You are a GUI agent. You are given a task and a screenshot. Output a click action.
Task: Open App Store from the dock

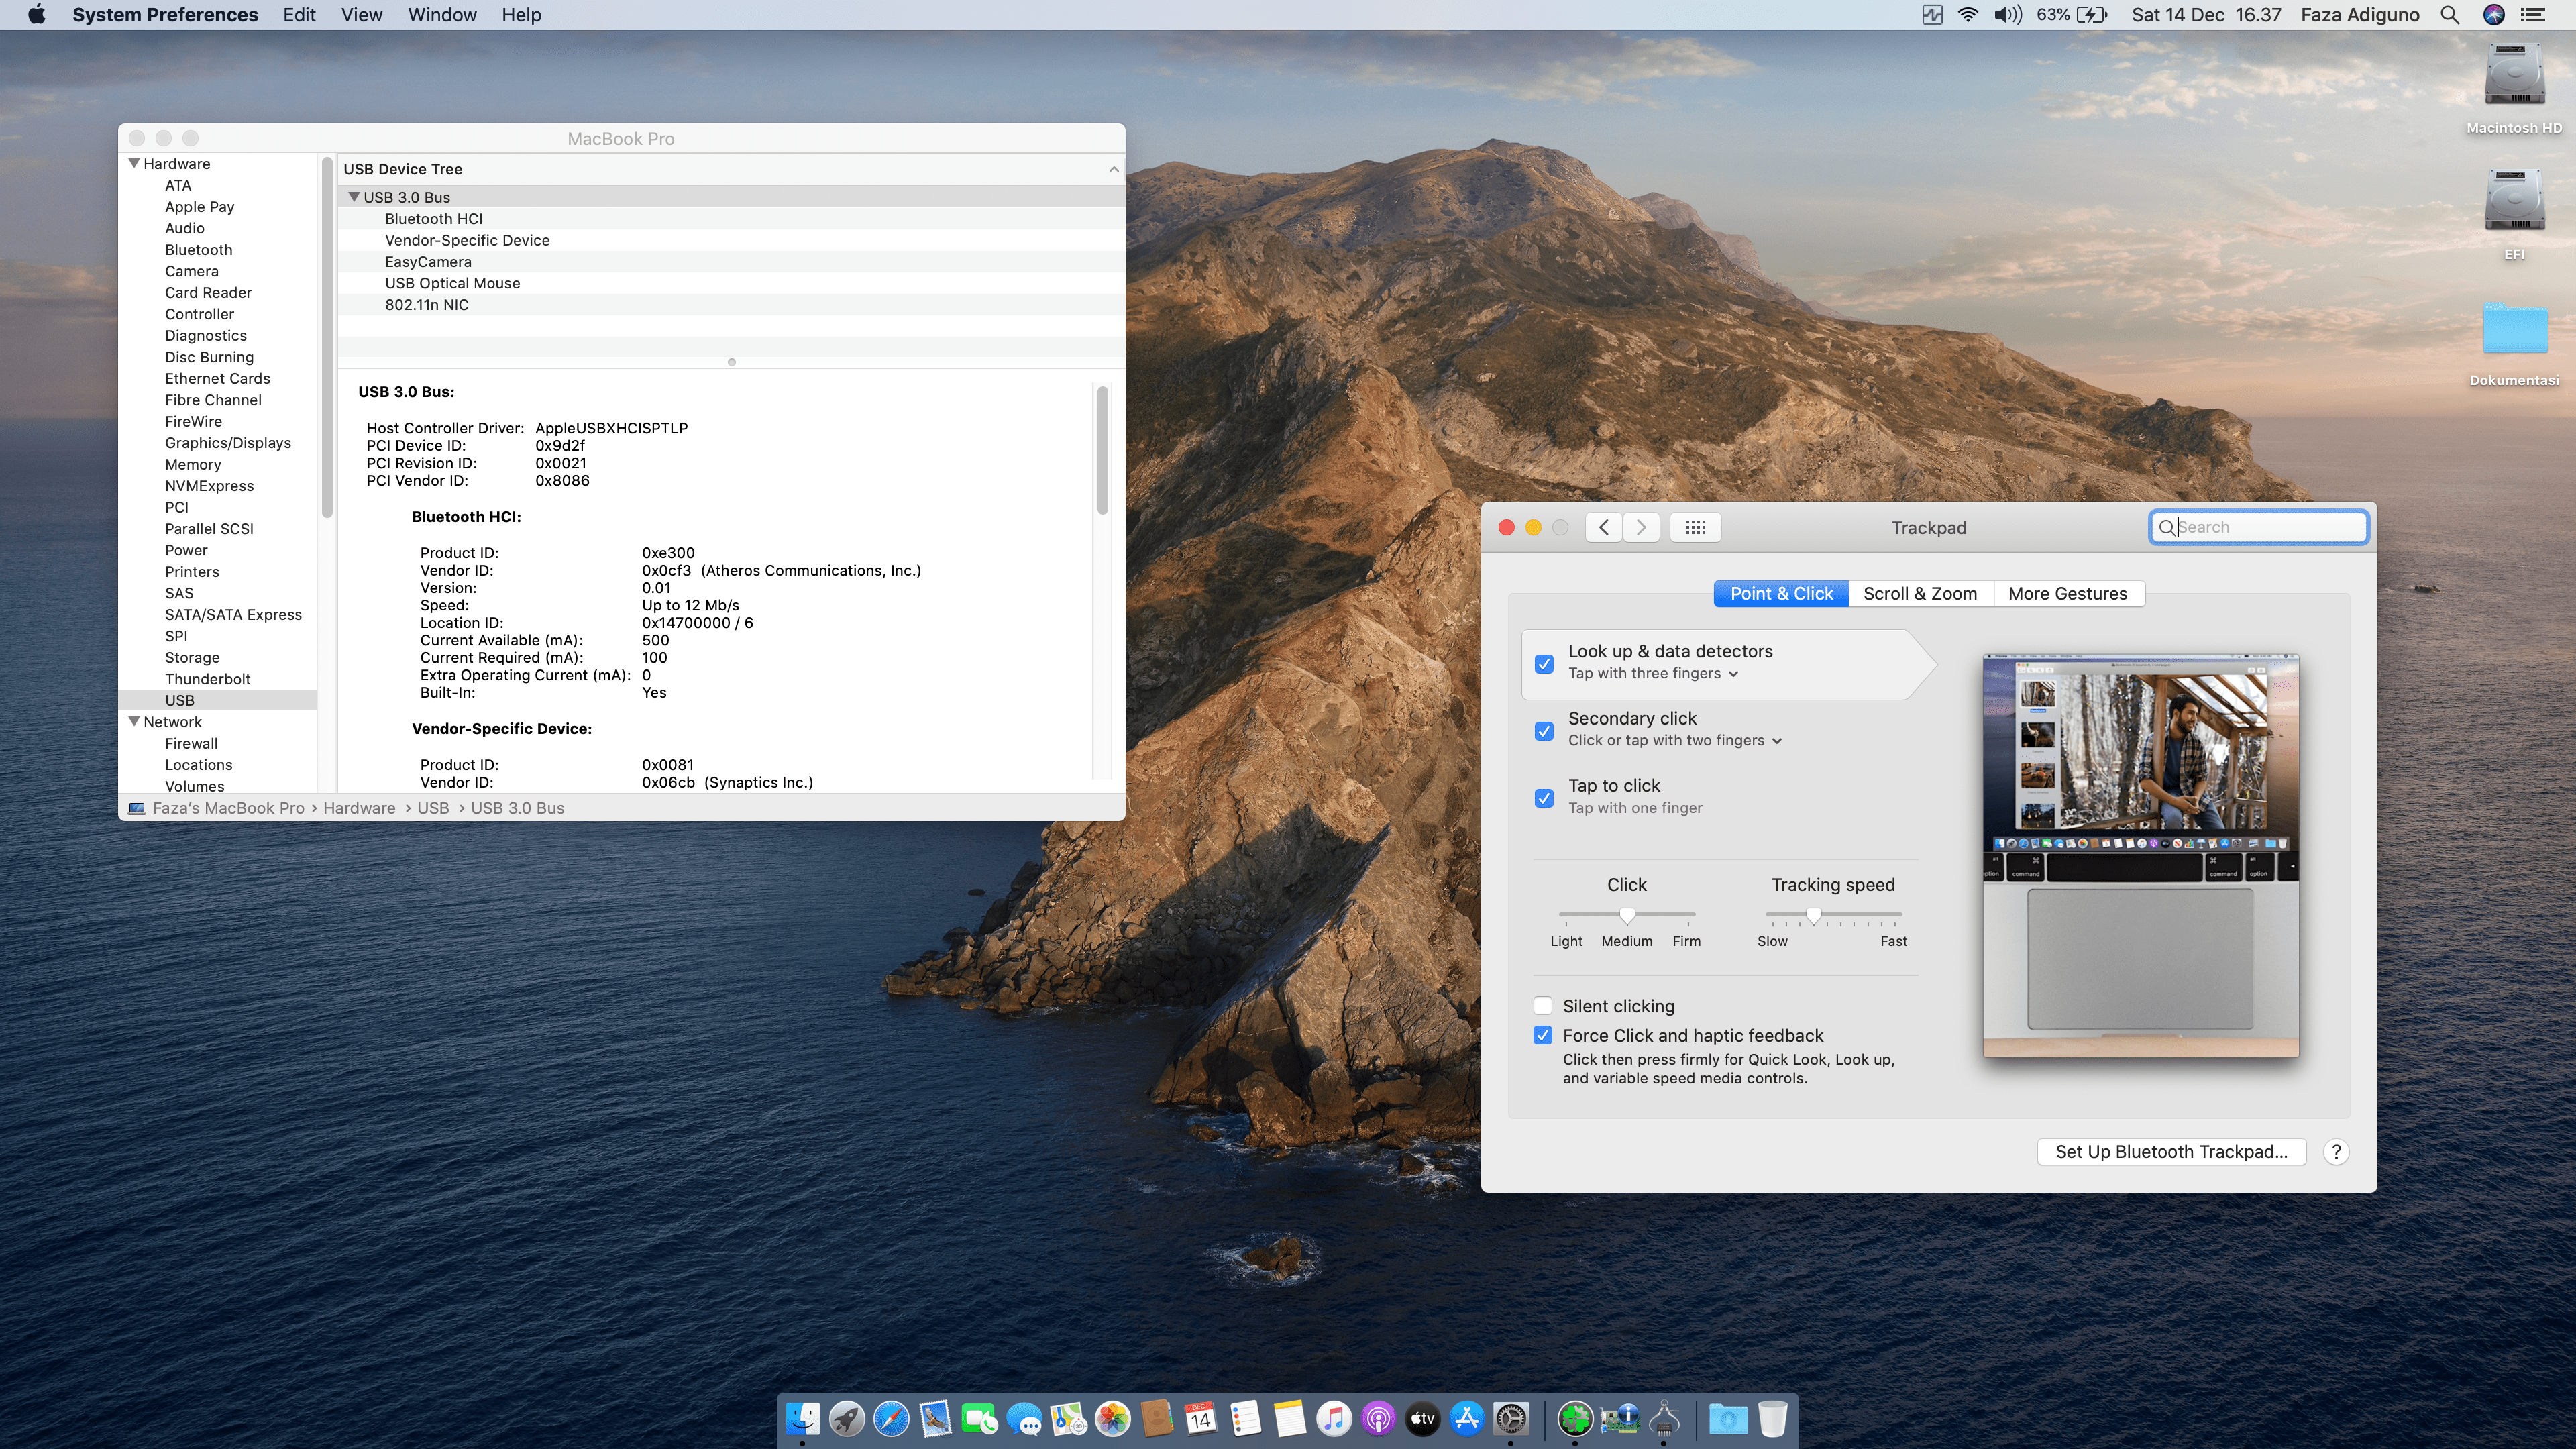[x=1466, y=1418]
